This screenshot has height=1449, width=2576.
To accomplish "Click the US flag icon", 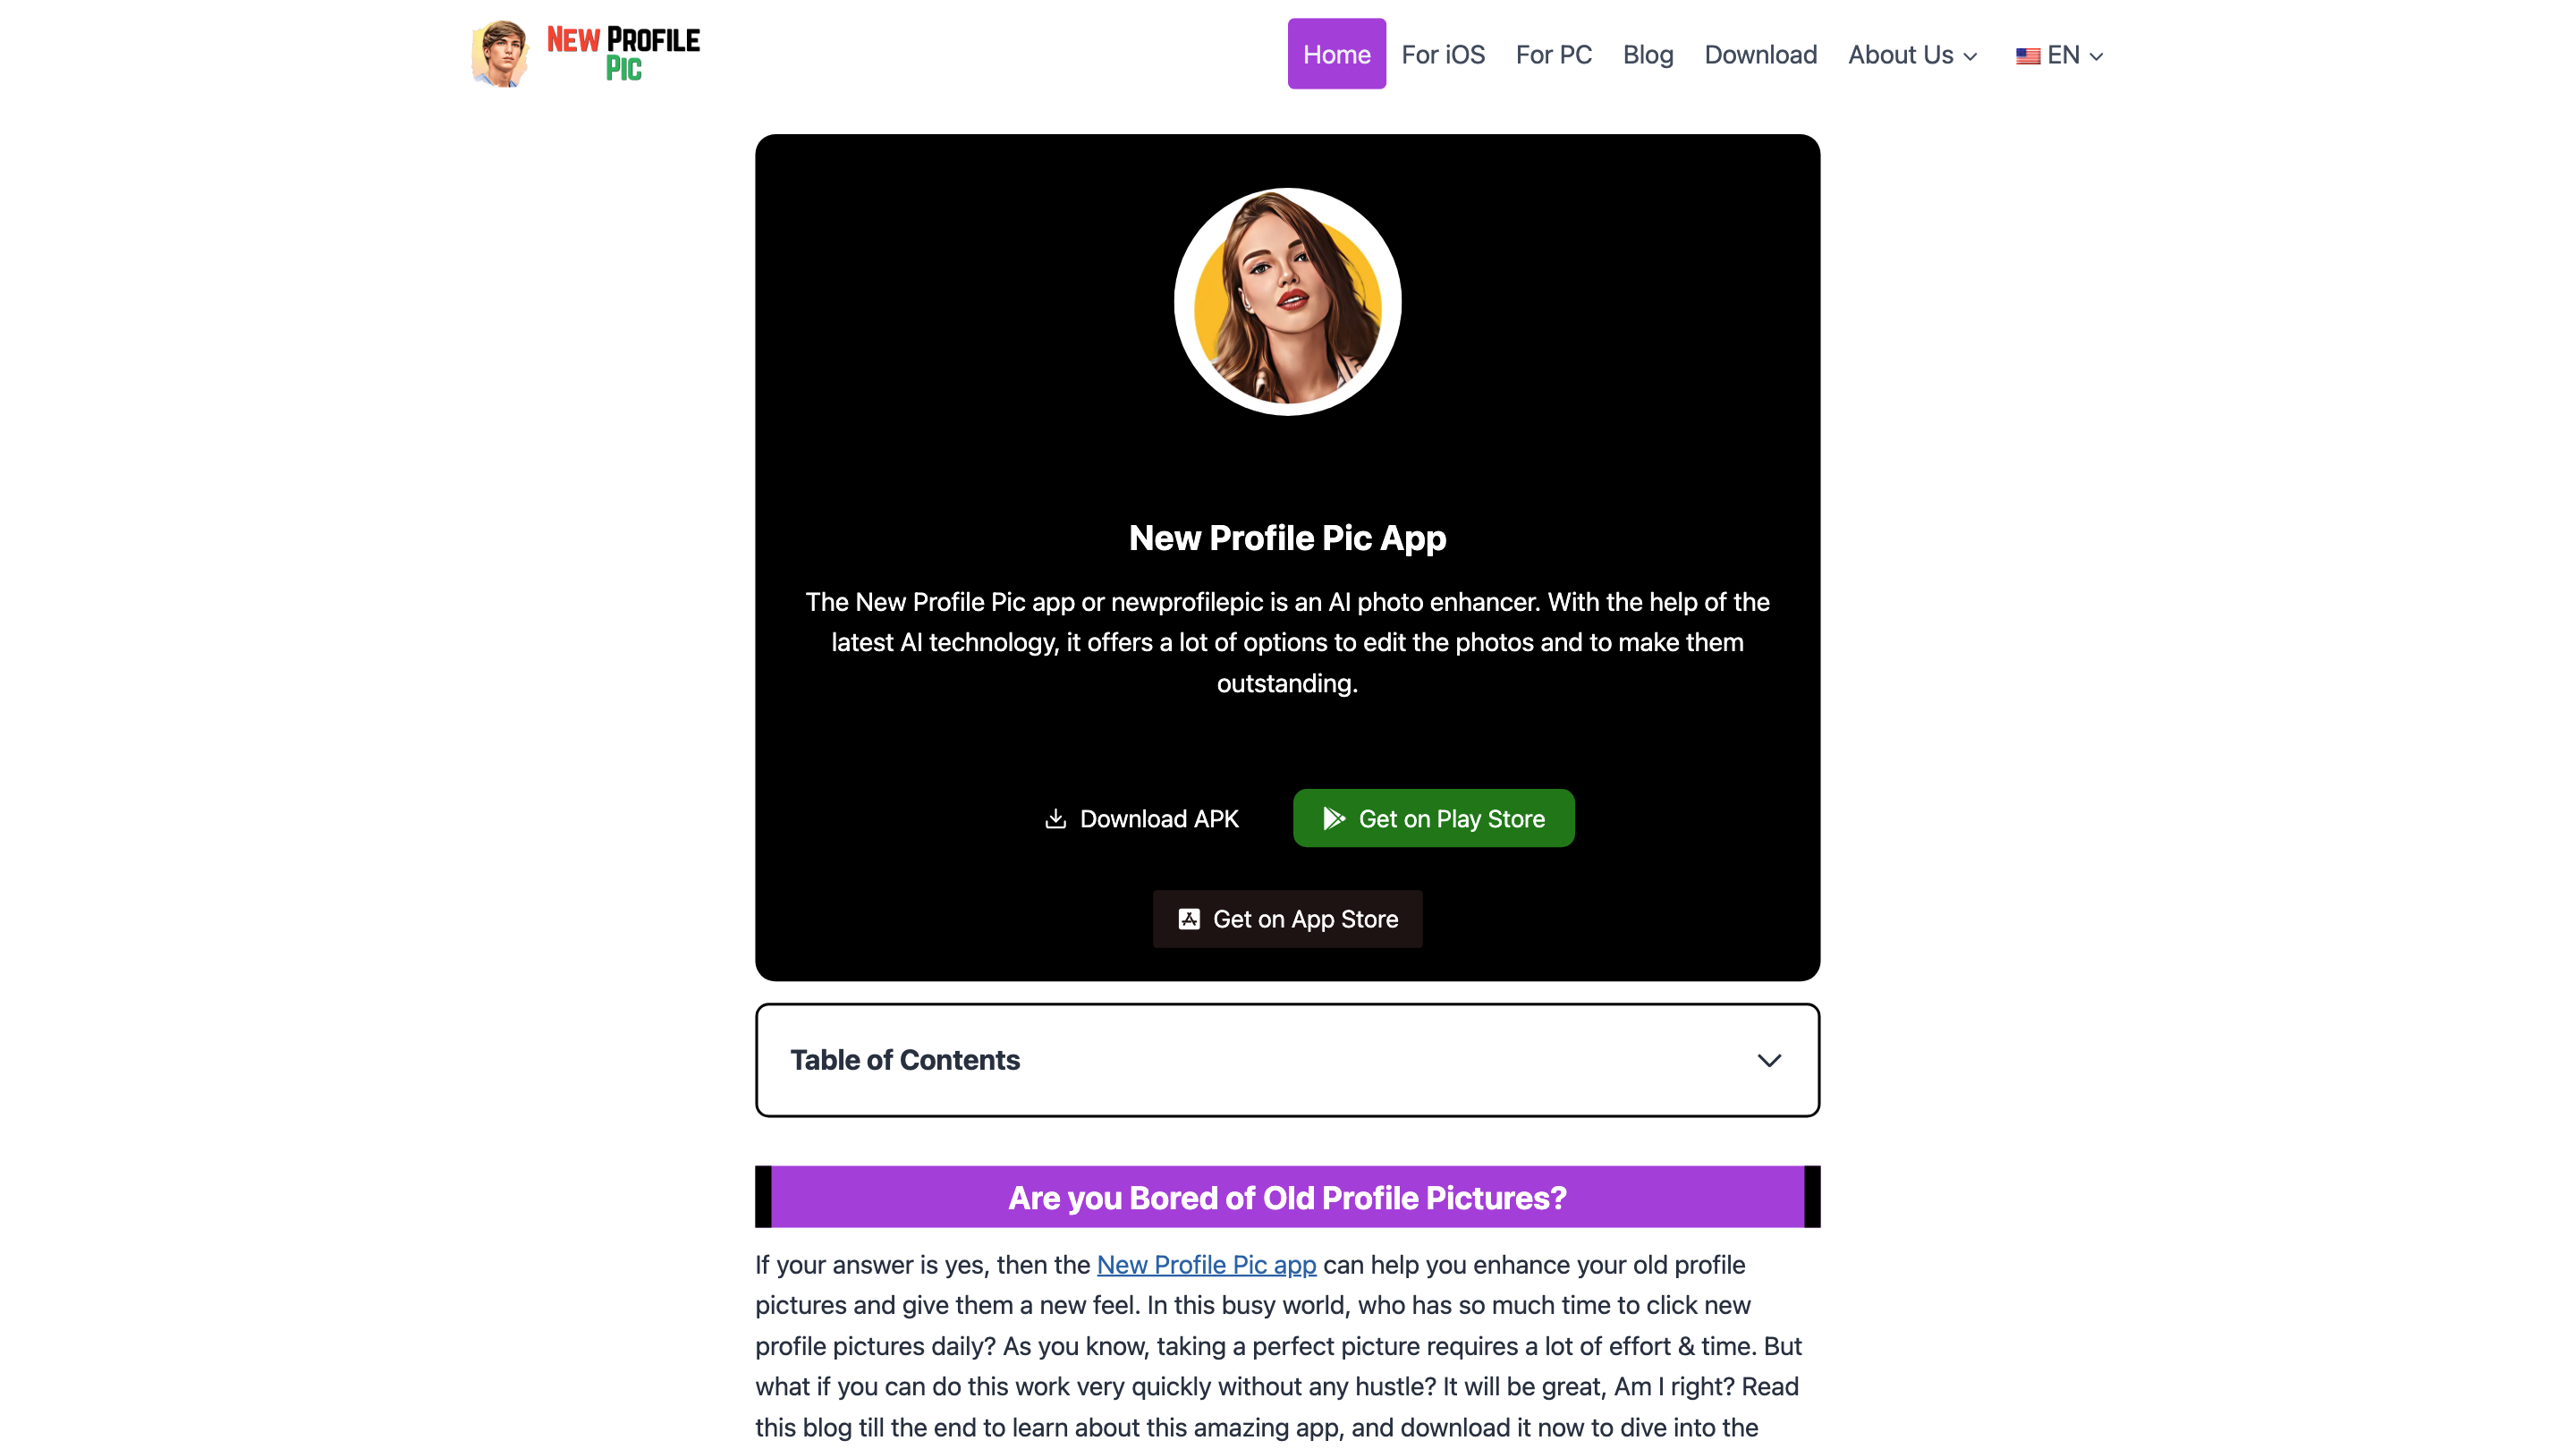I will point(2027,56).
